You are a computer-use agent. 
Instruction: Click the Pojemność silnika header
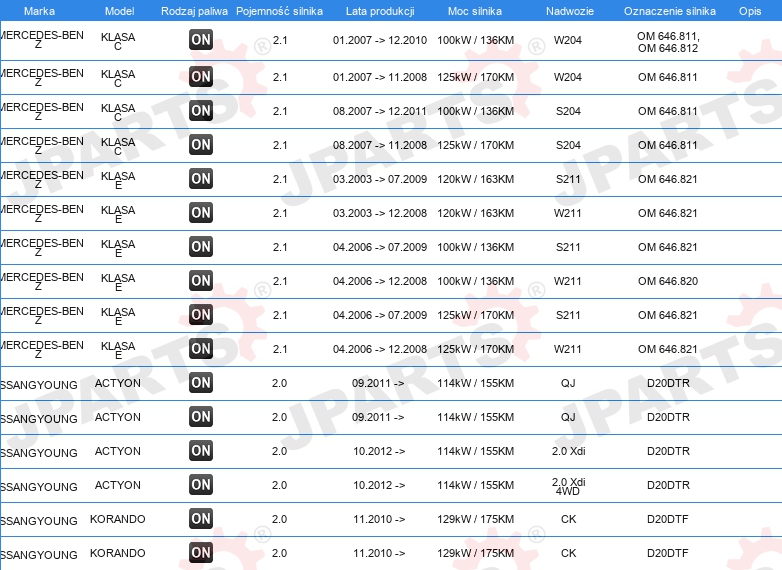[279, 11]
